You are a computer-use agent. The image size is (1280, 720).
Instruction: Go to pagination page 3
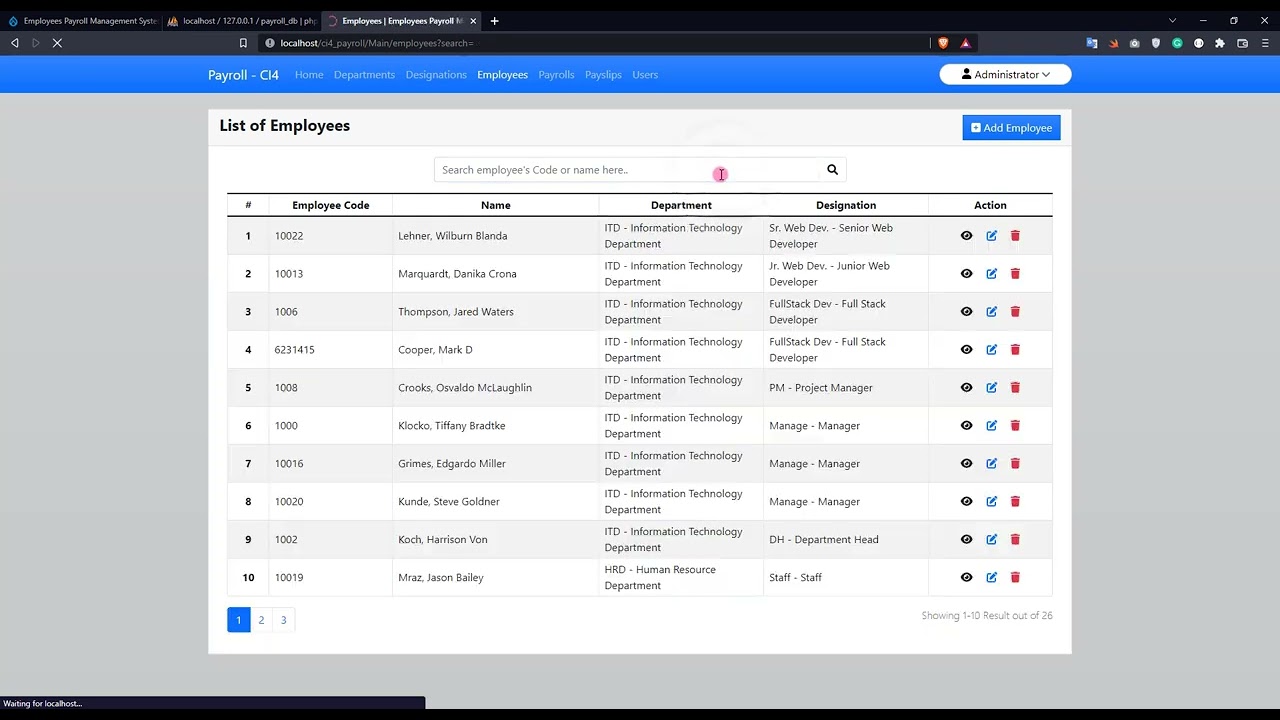click(283, 620)
